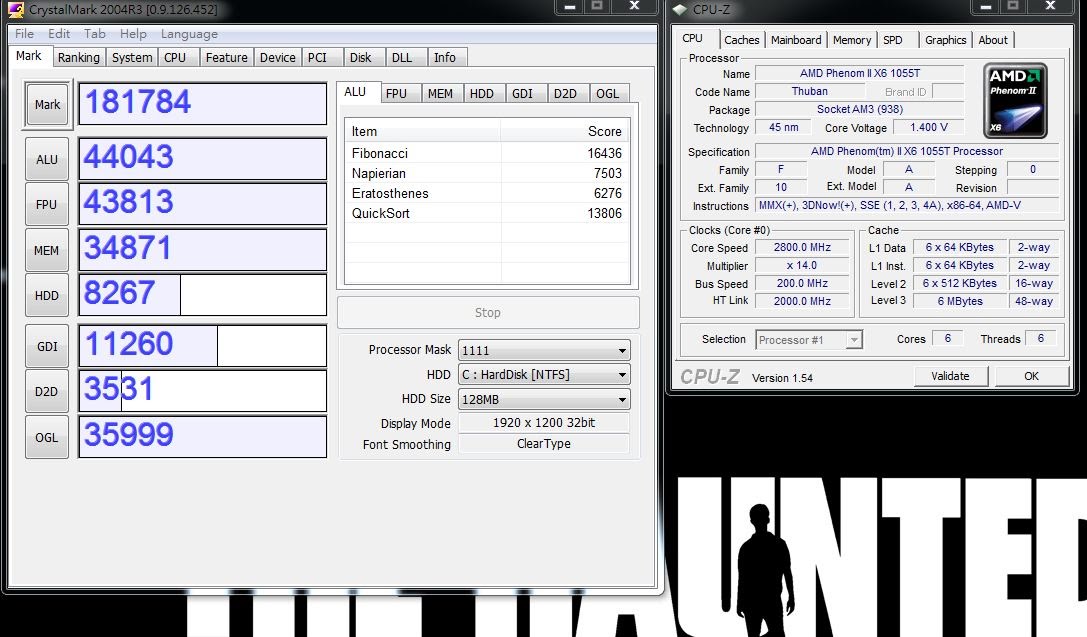Run the D2D benchmark button

click(46, 392)
